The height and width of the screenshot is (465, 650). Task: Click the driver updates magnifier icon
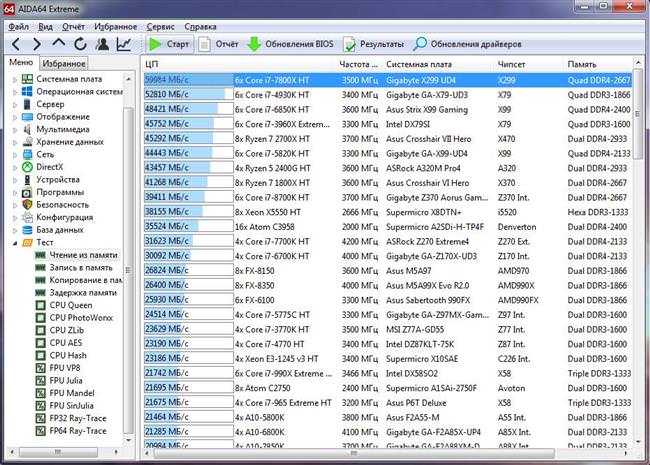420,44
